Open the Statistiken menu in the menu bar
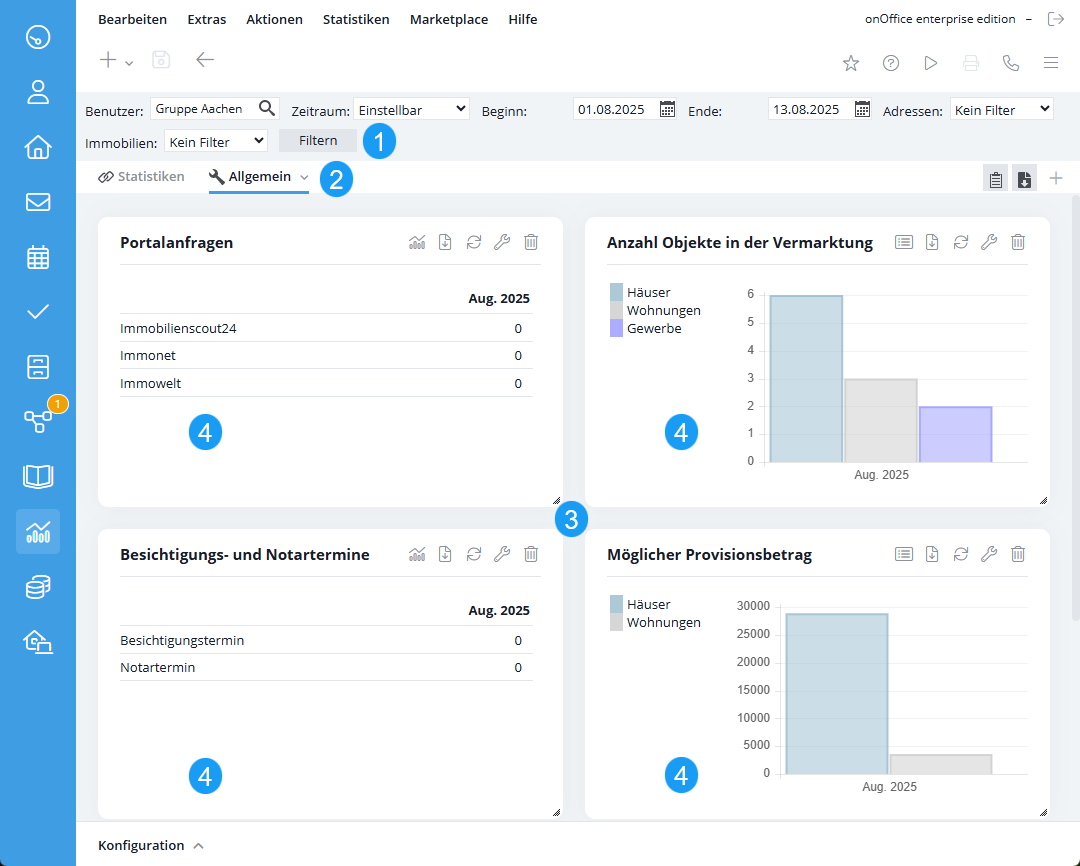Screen dimensions: 1080x866 [356, 19]
